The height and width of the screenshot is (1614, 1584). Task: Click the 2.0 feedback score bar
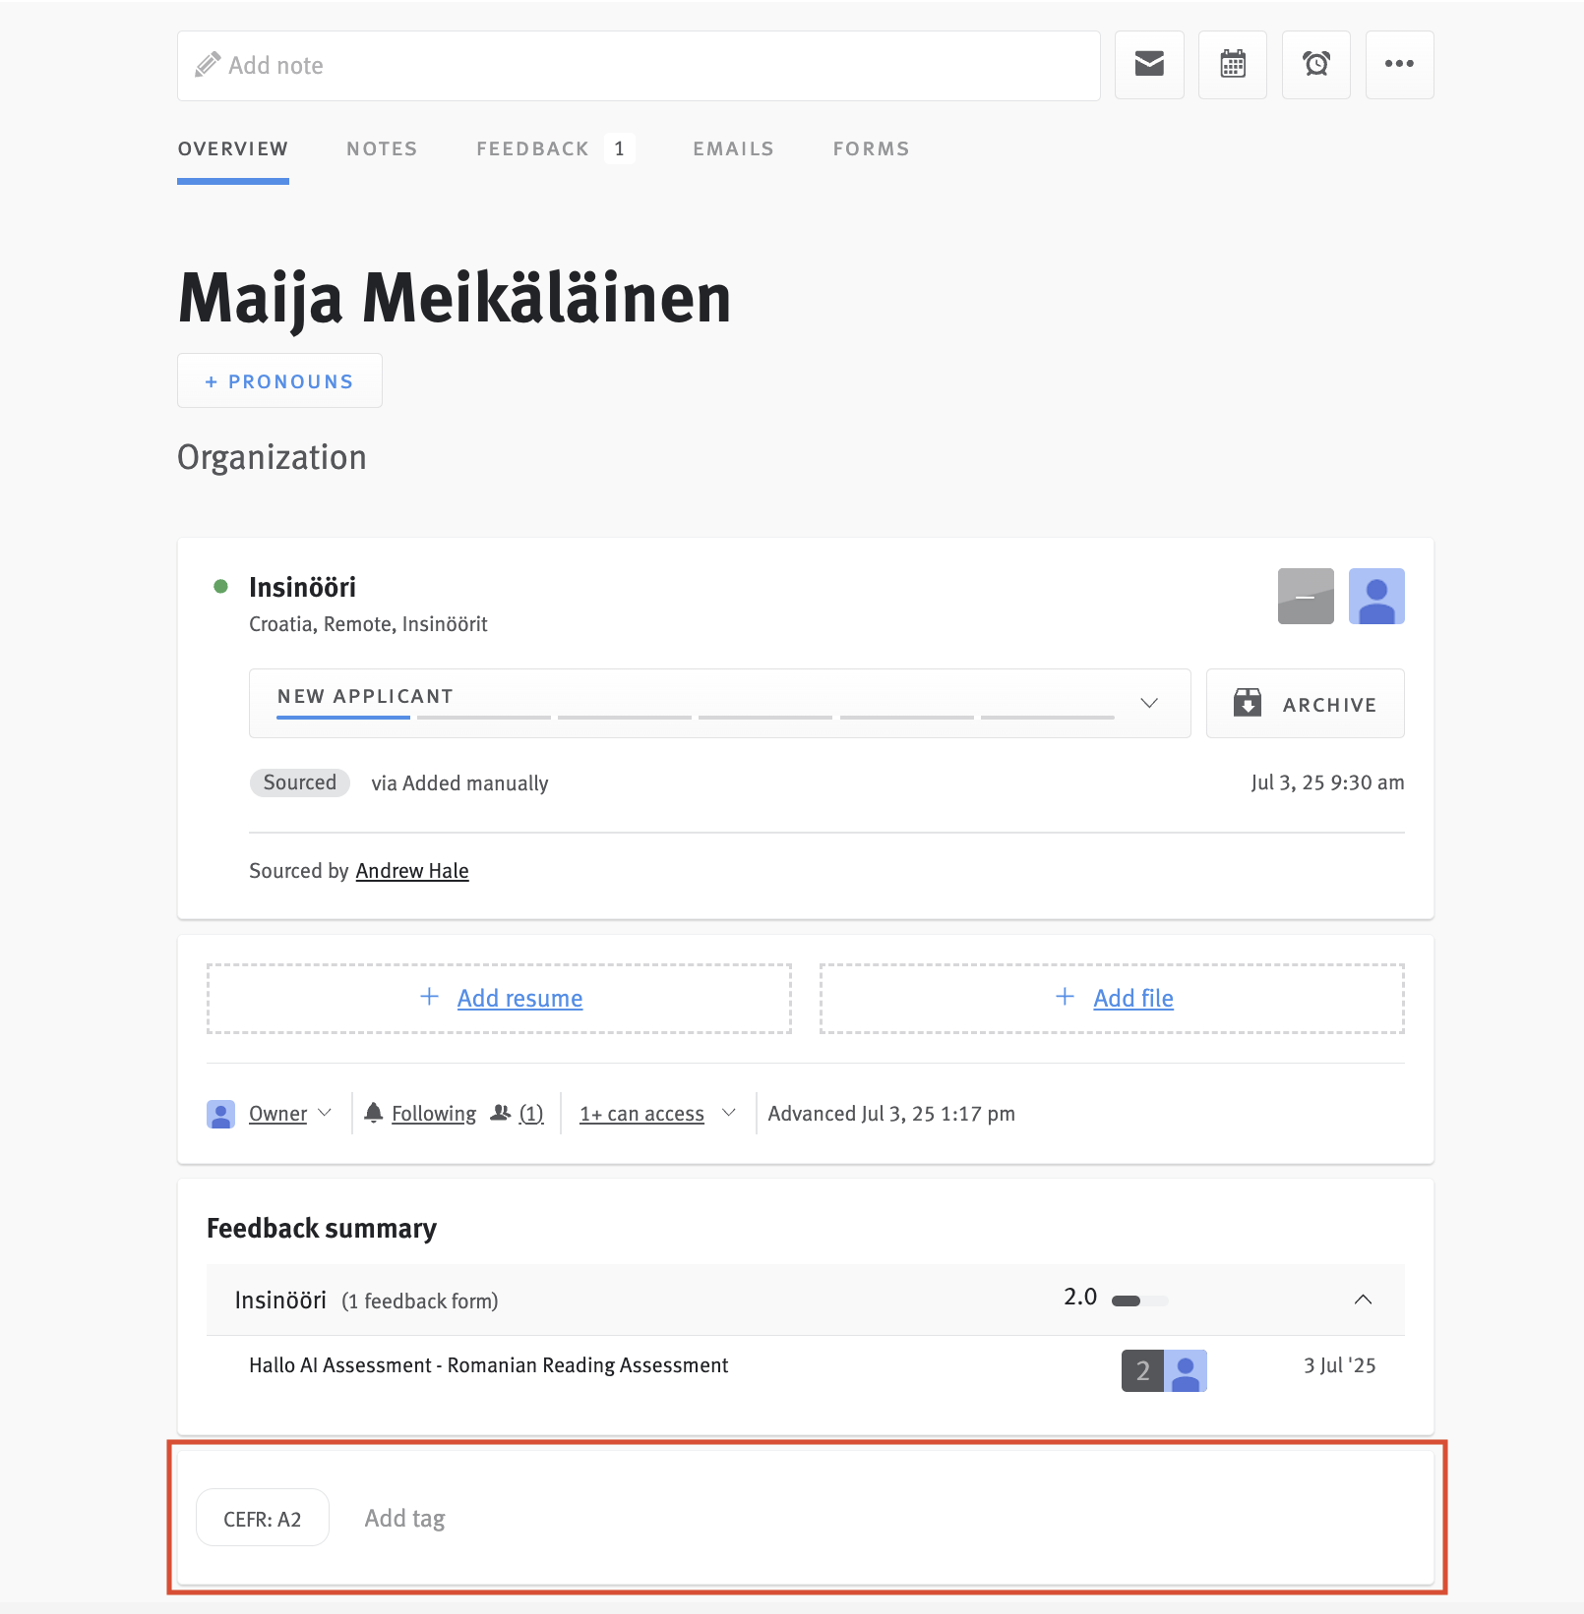tap(1139, 1300)
